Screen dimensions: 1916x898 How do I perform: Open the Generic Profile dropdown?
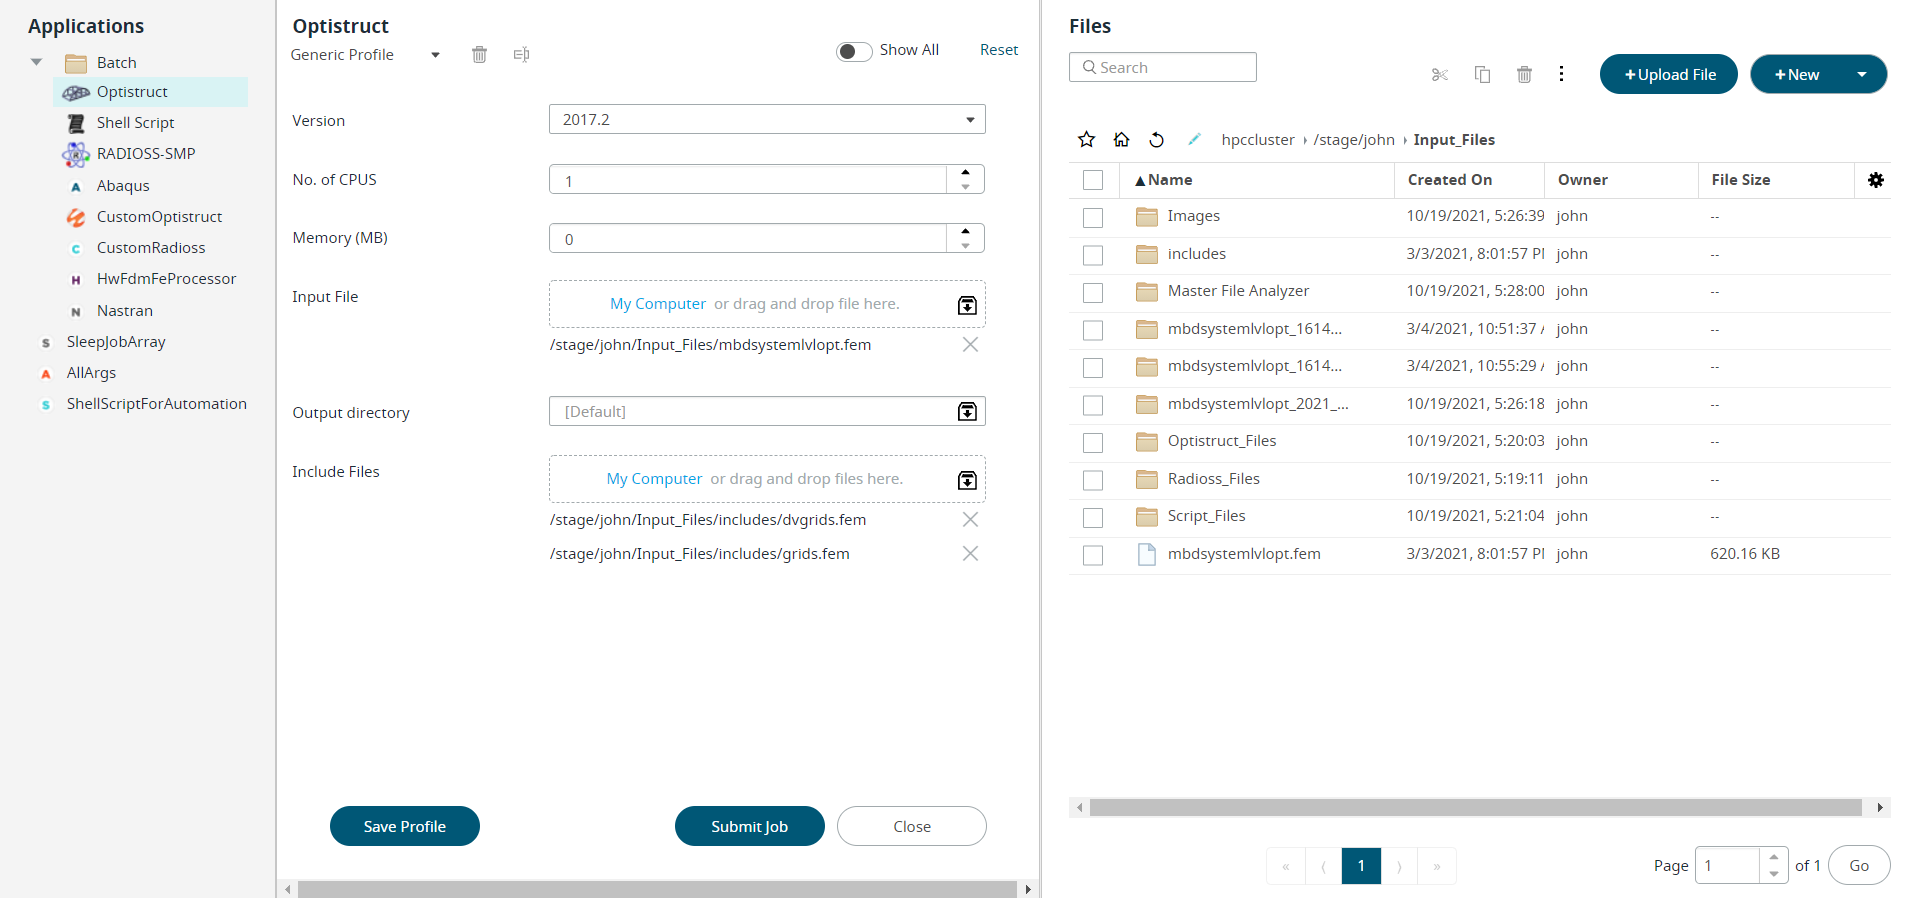[435, 55]
